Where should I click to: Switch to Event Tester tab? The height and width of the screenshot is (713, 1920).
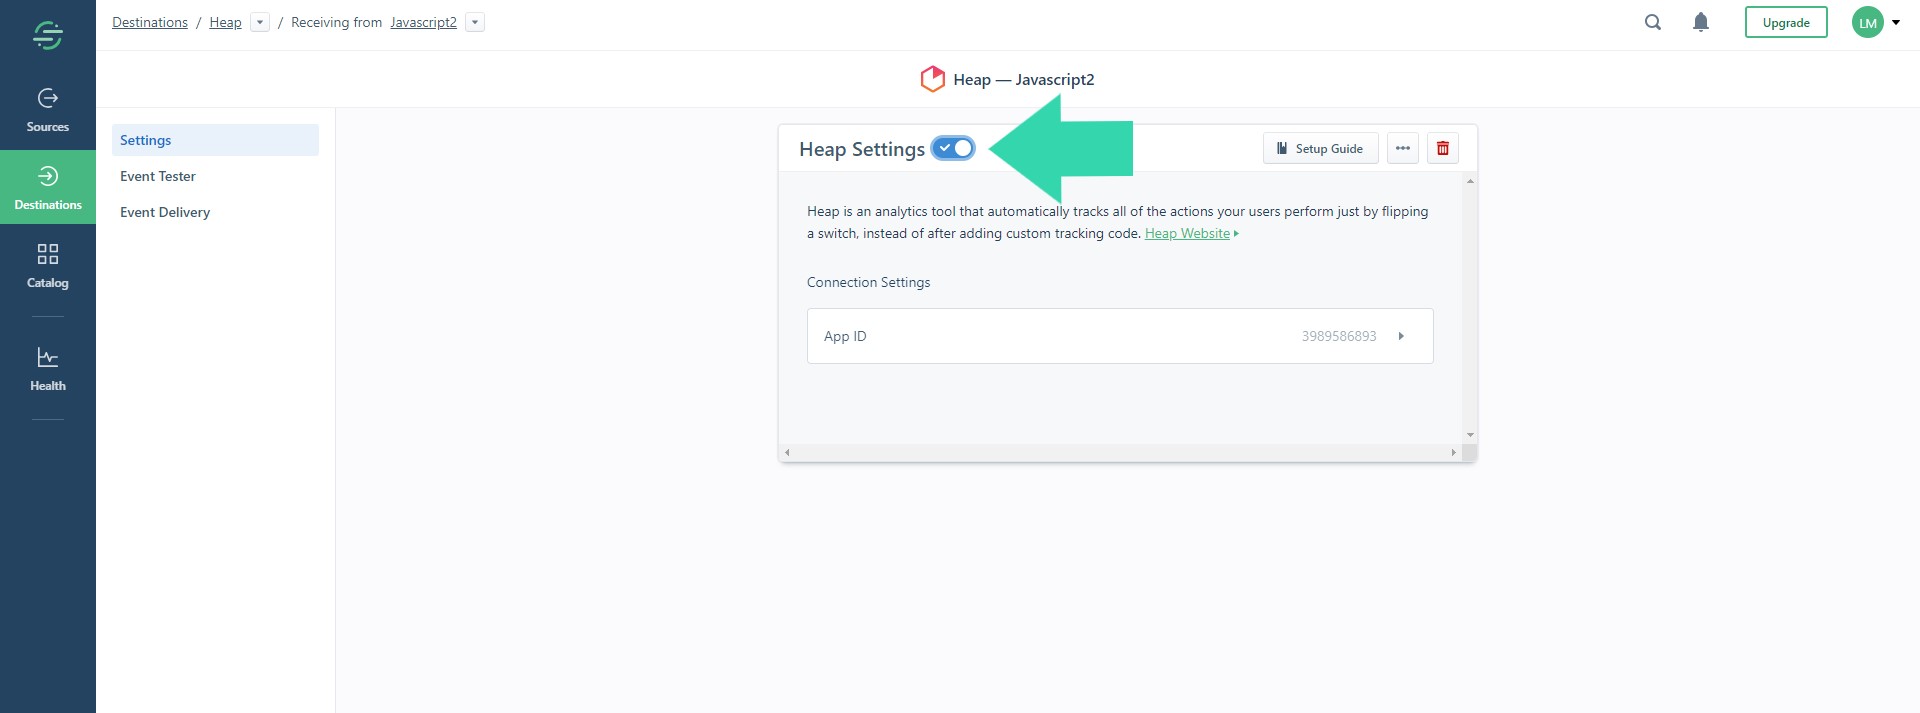(158, 176)
